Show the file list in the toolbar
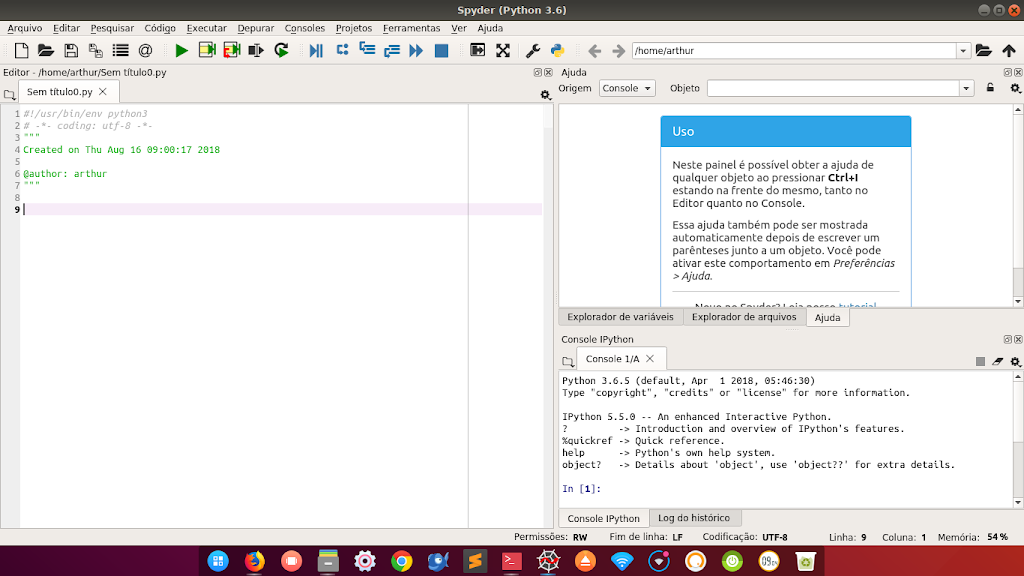This screenshot has height=576, width=1024. 120,50
